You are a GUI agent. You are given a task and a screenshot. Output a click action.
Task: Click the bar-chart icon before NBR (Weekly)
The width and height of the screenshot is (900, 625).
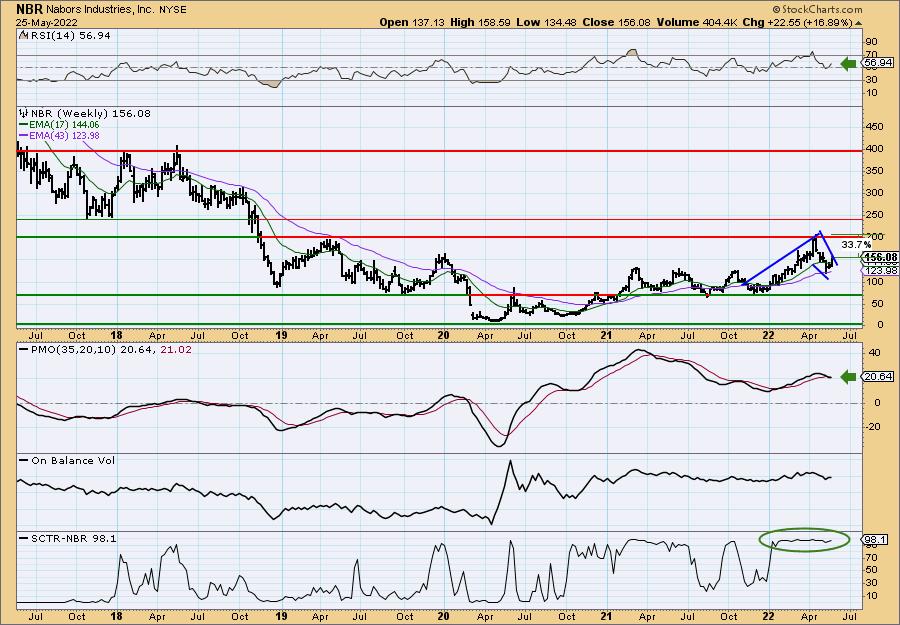point(24,114)
